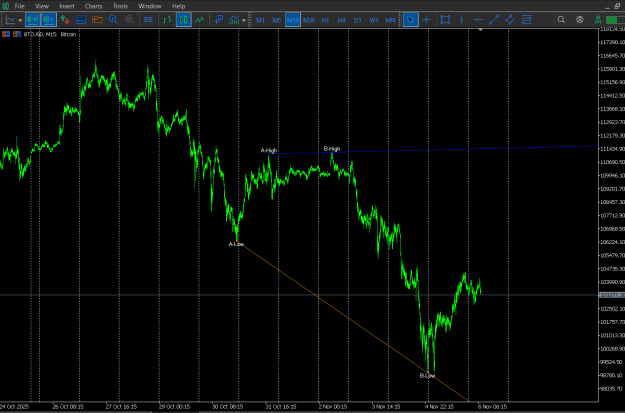The width and height of the screenshot is (625, 413).
Task: Select the crosshair tool
Action: coord(427,20)
